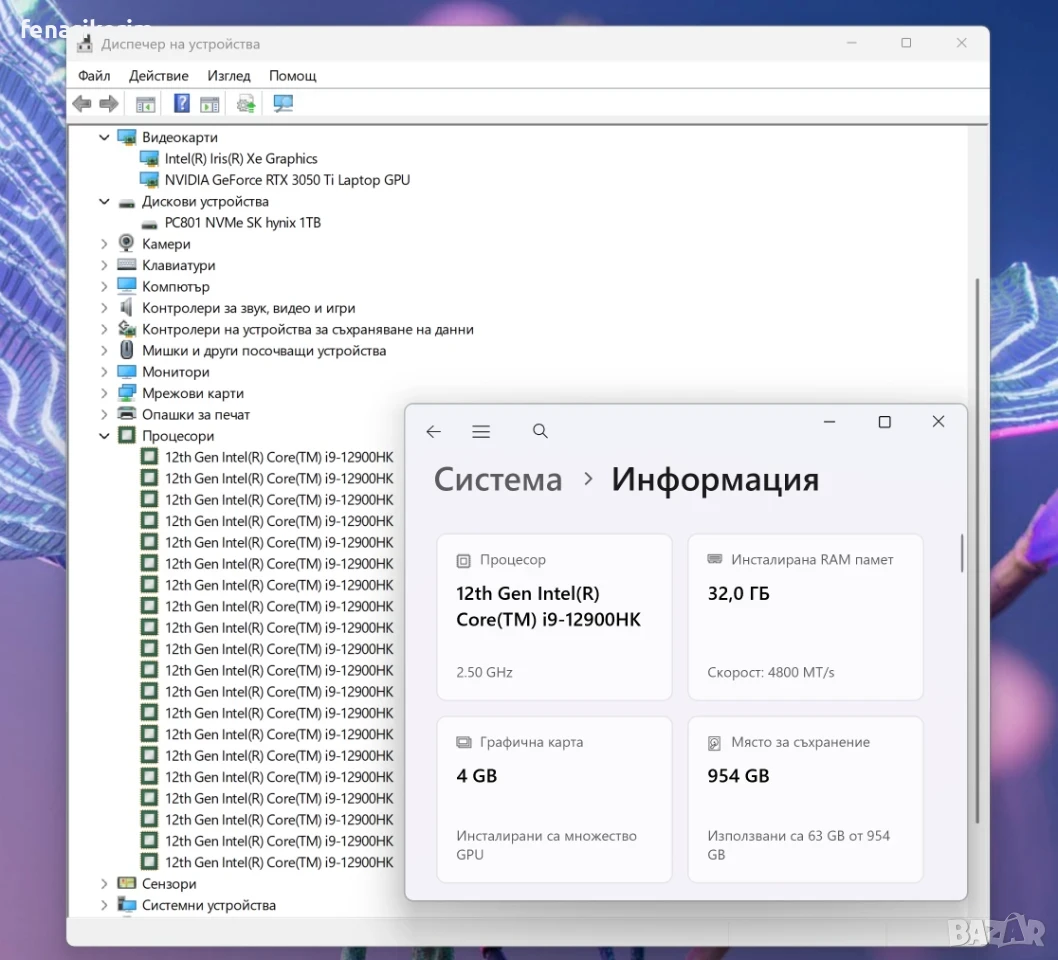Expand Мишки и други посочващи устройства
The image size is (1058, 960).
pyautogui.click(x=104, y=351)
